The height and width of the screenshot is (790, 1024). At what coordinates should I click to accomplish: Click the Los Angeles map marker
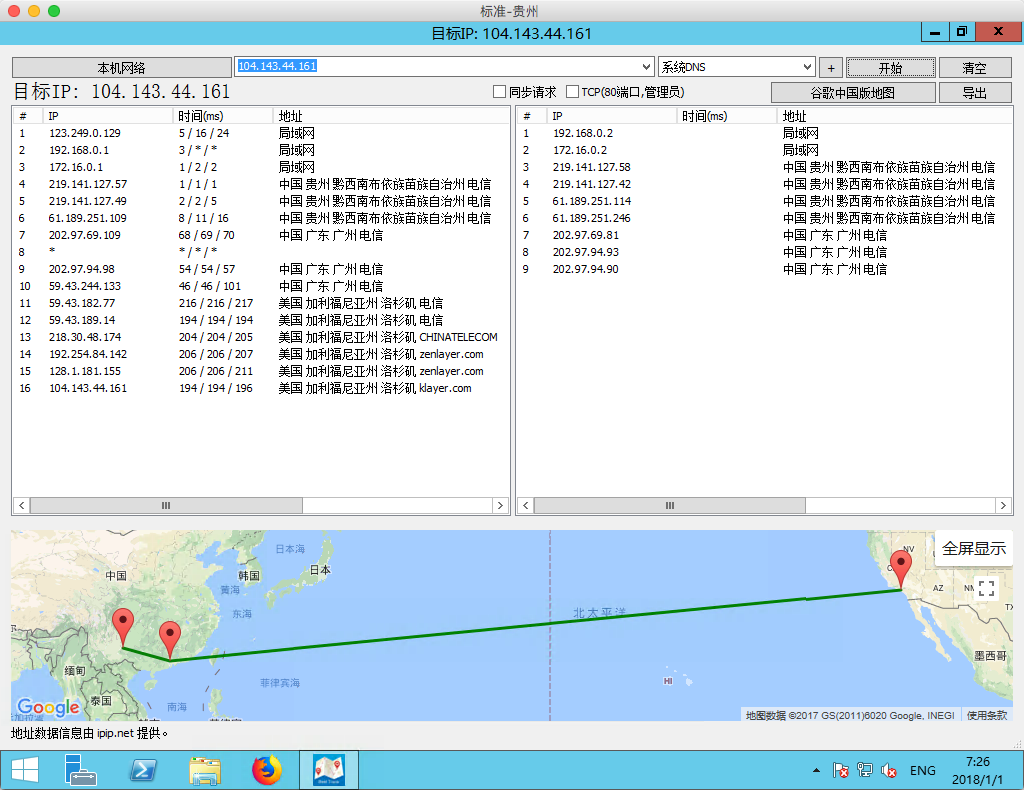tap(902, 569)
